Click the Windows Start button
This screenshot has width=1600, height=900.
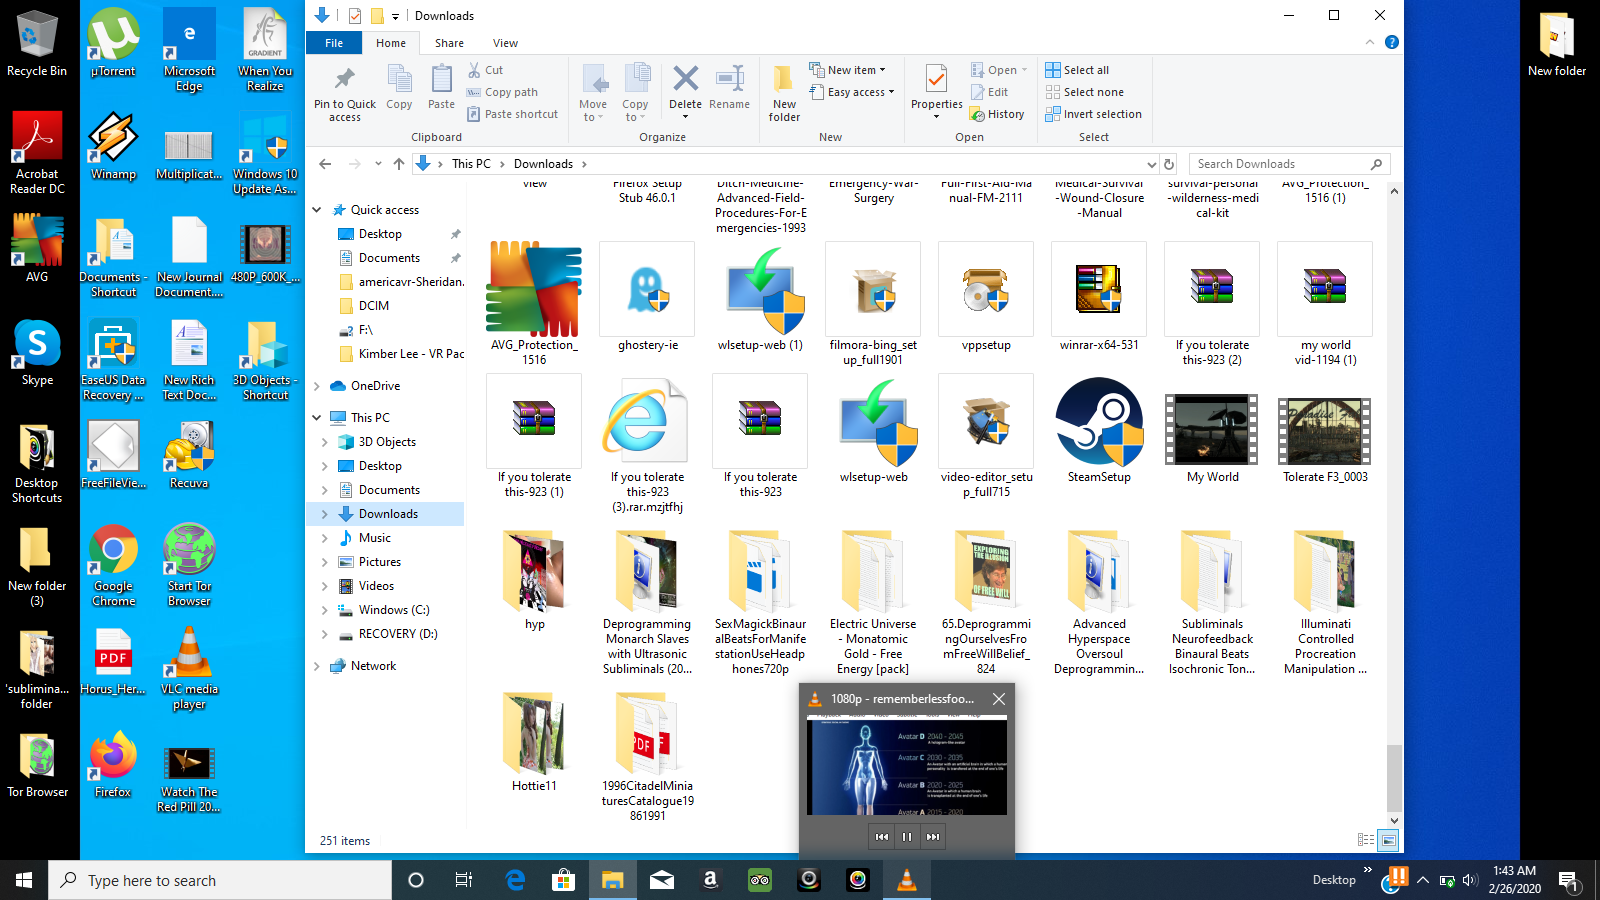[24, 880]
